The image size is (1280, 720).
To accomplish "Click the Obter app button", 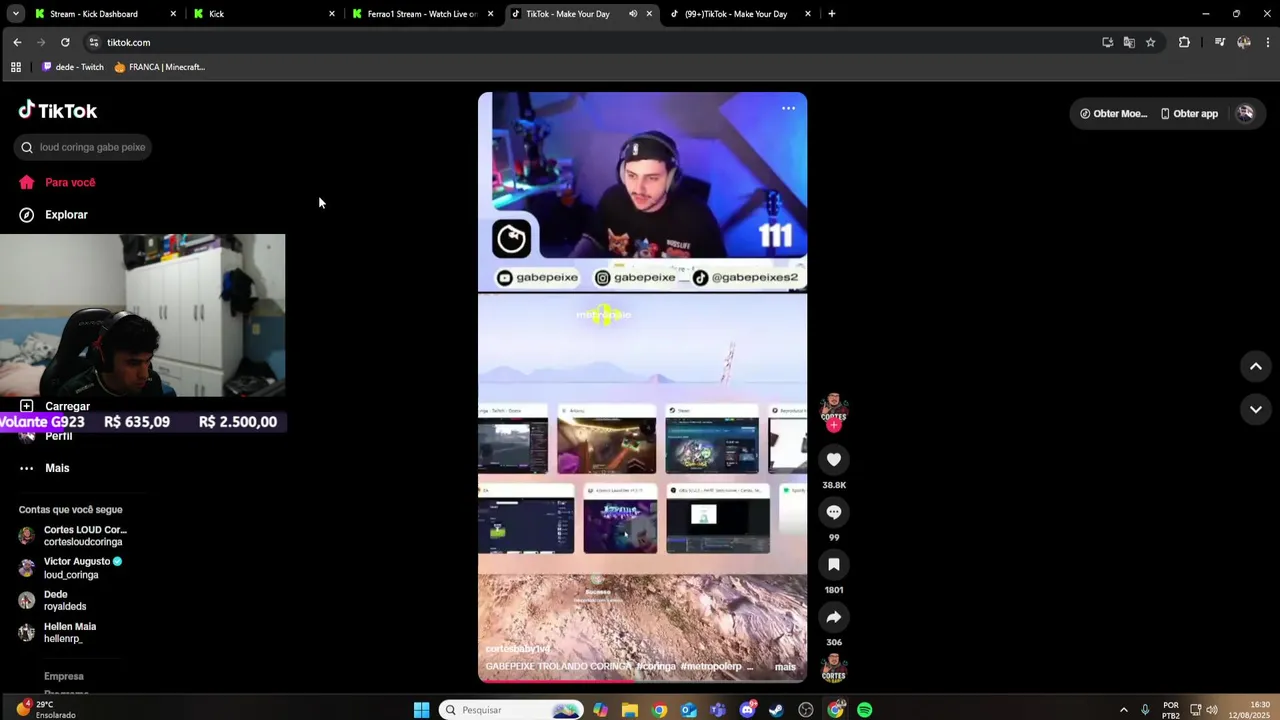I will [x=1189, y=114].
